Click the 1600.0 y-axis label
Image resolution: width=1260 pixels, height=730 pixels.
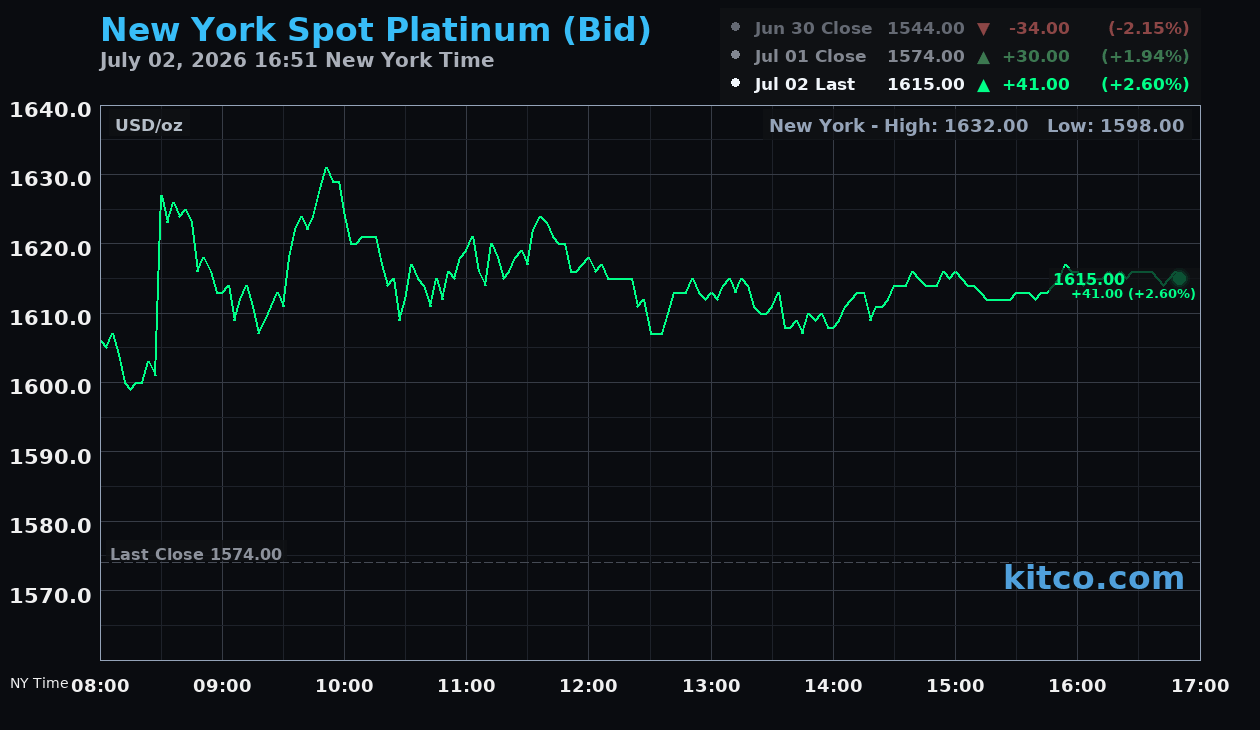click(51, 386)
